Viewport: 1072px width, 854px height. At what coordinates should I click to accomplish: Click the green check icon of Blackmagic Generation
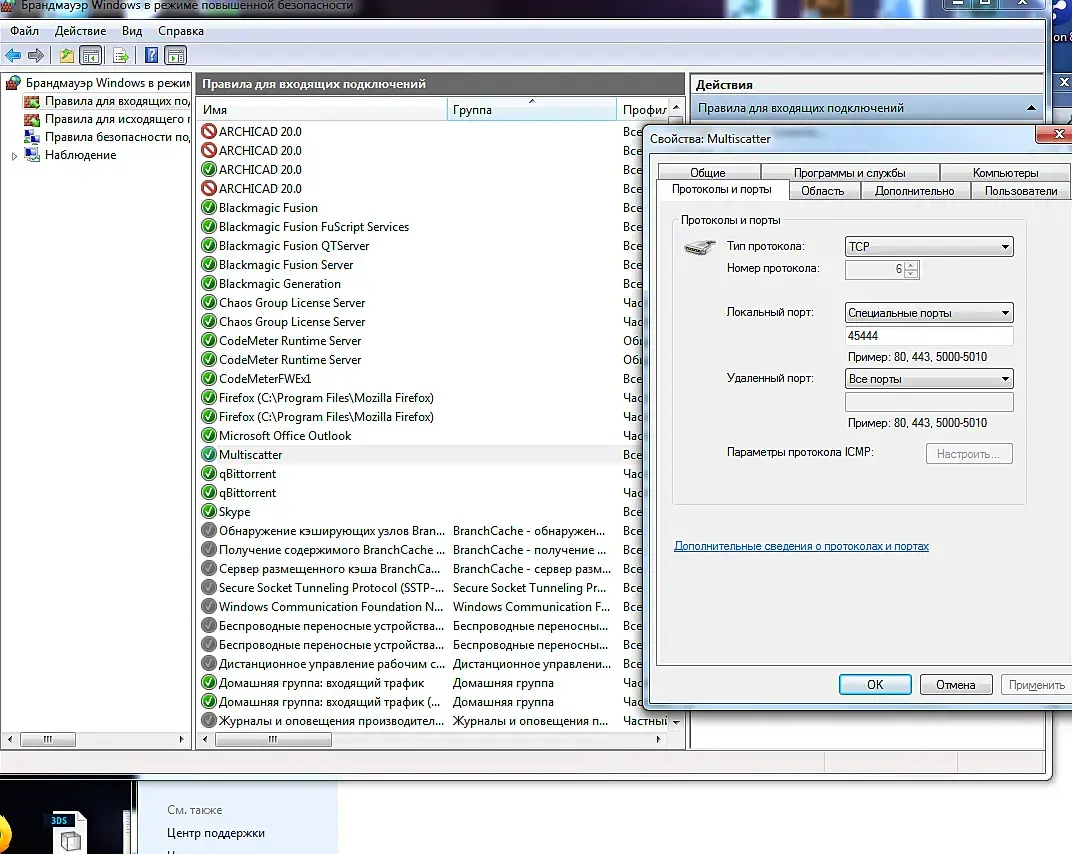[209, 284]
